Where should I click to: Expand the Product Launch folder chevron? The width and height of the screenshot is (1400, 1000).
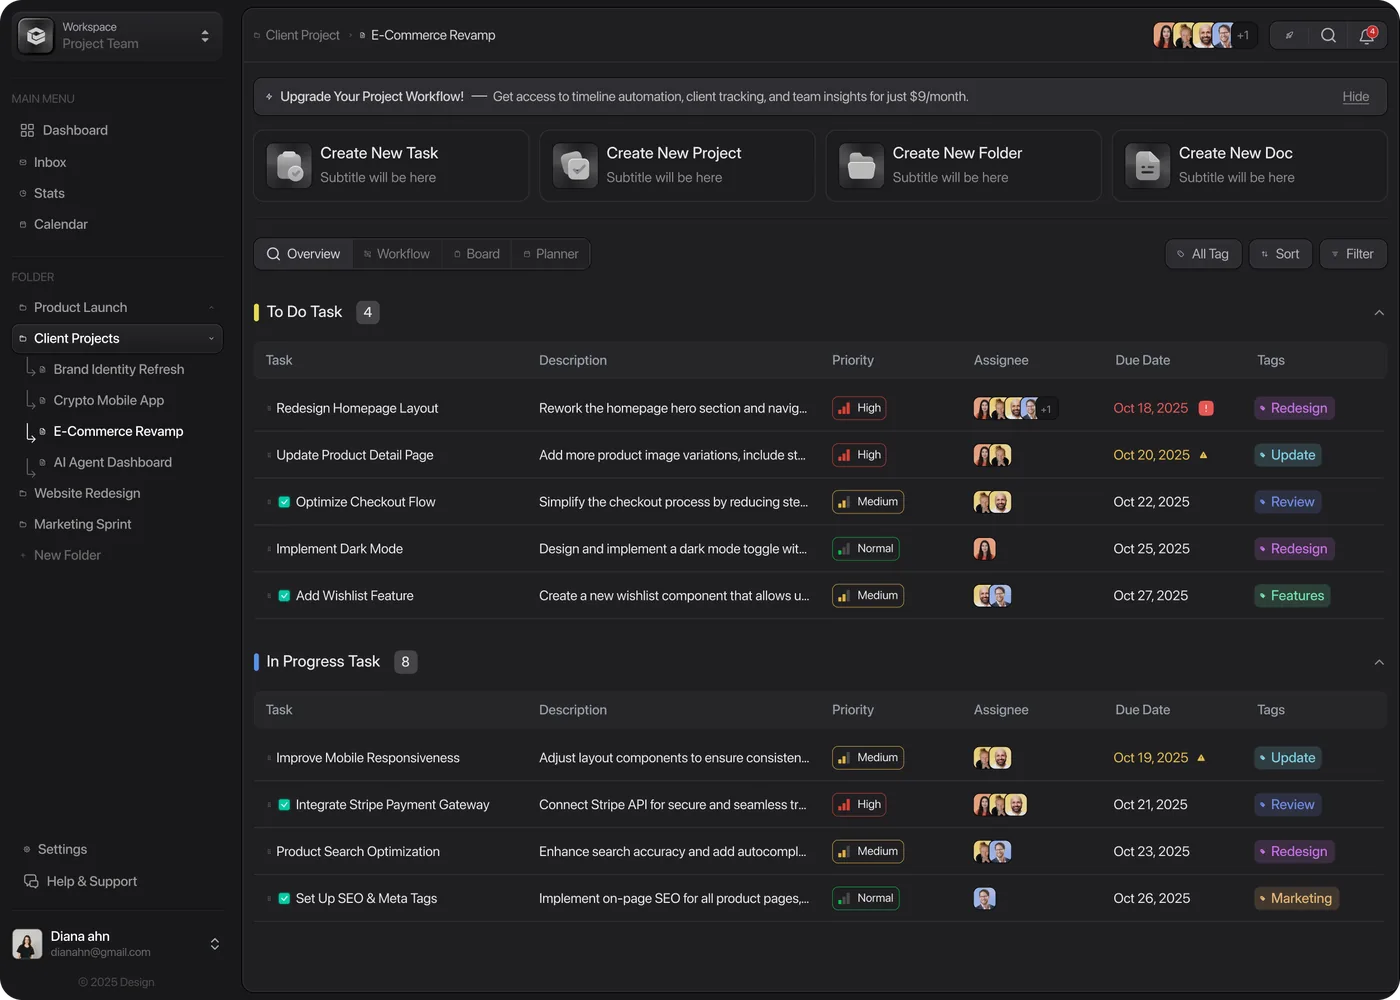tap(211, 308)
